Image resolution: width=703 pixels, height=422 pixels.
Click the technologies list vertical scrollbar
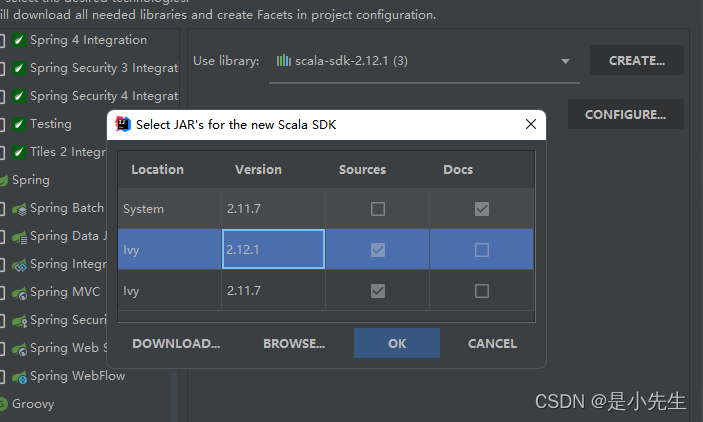[174, 396]
